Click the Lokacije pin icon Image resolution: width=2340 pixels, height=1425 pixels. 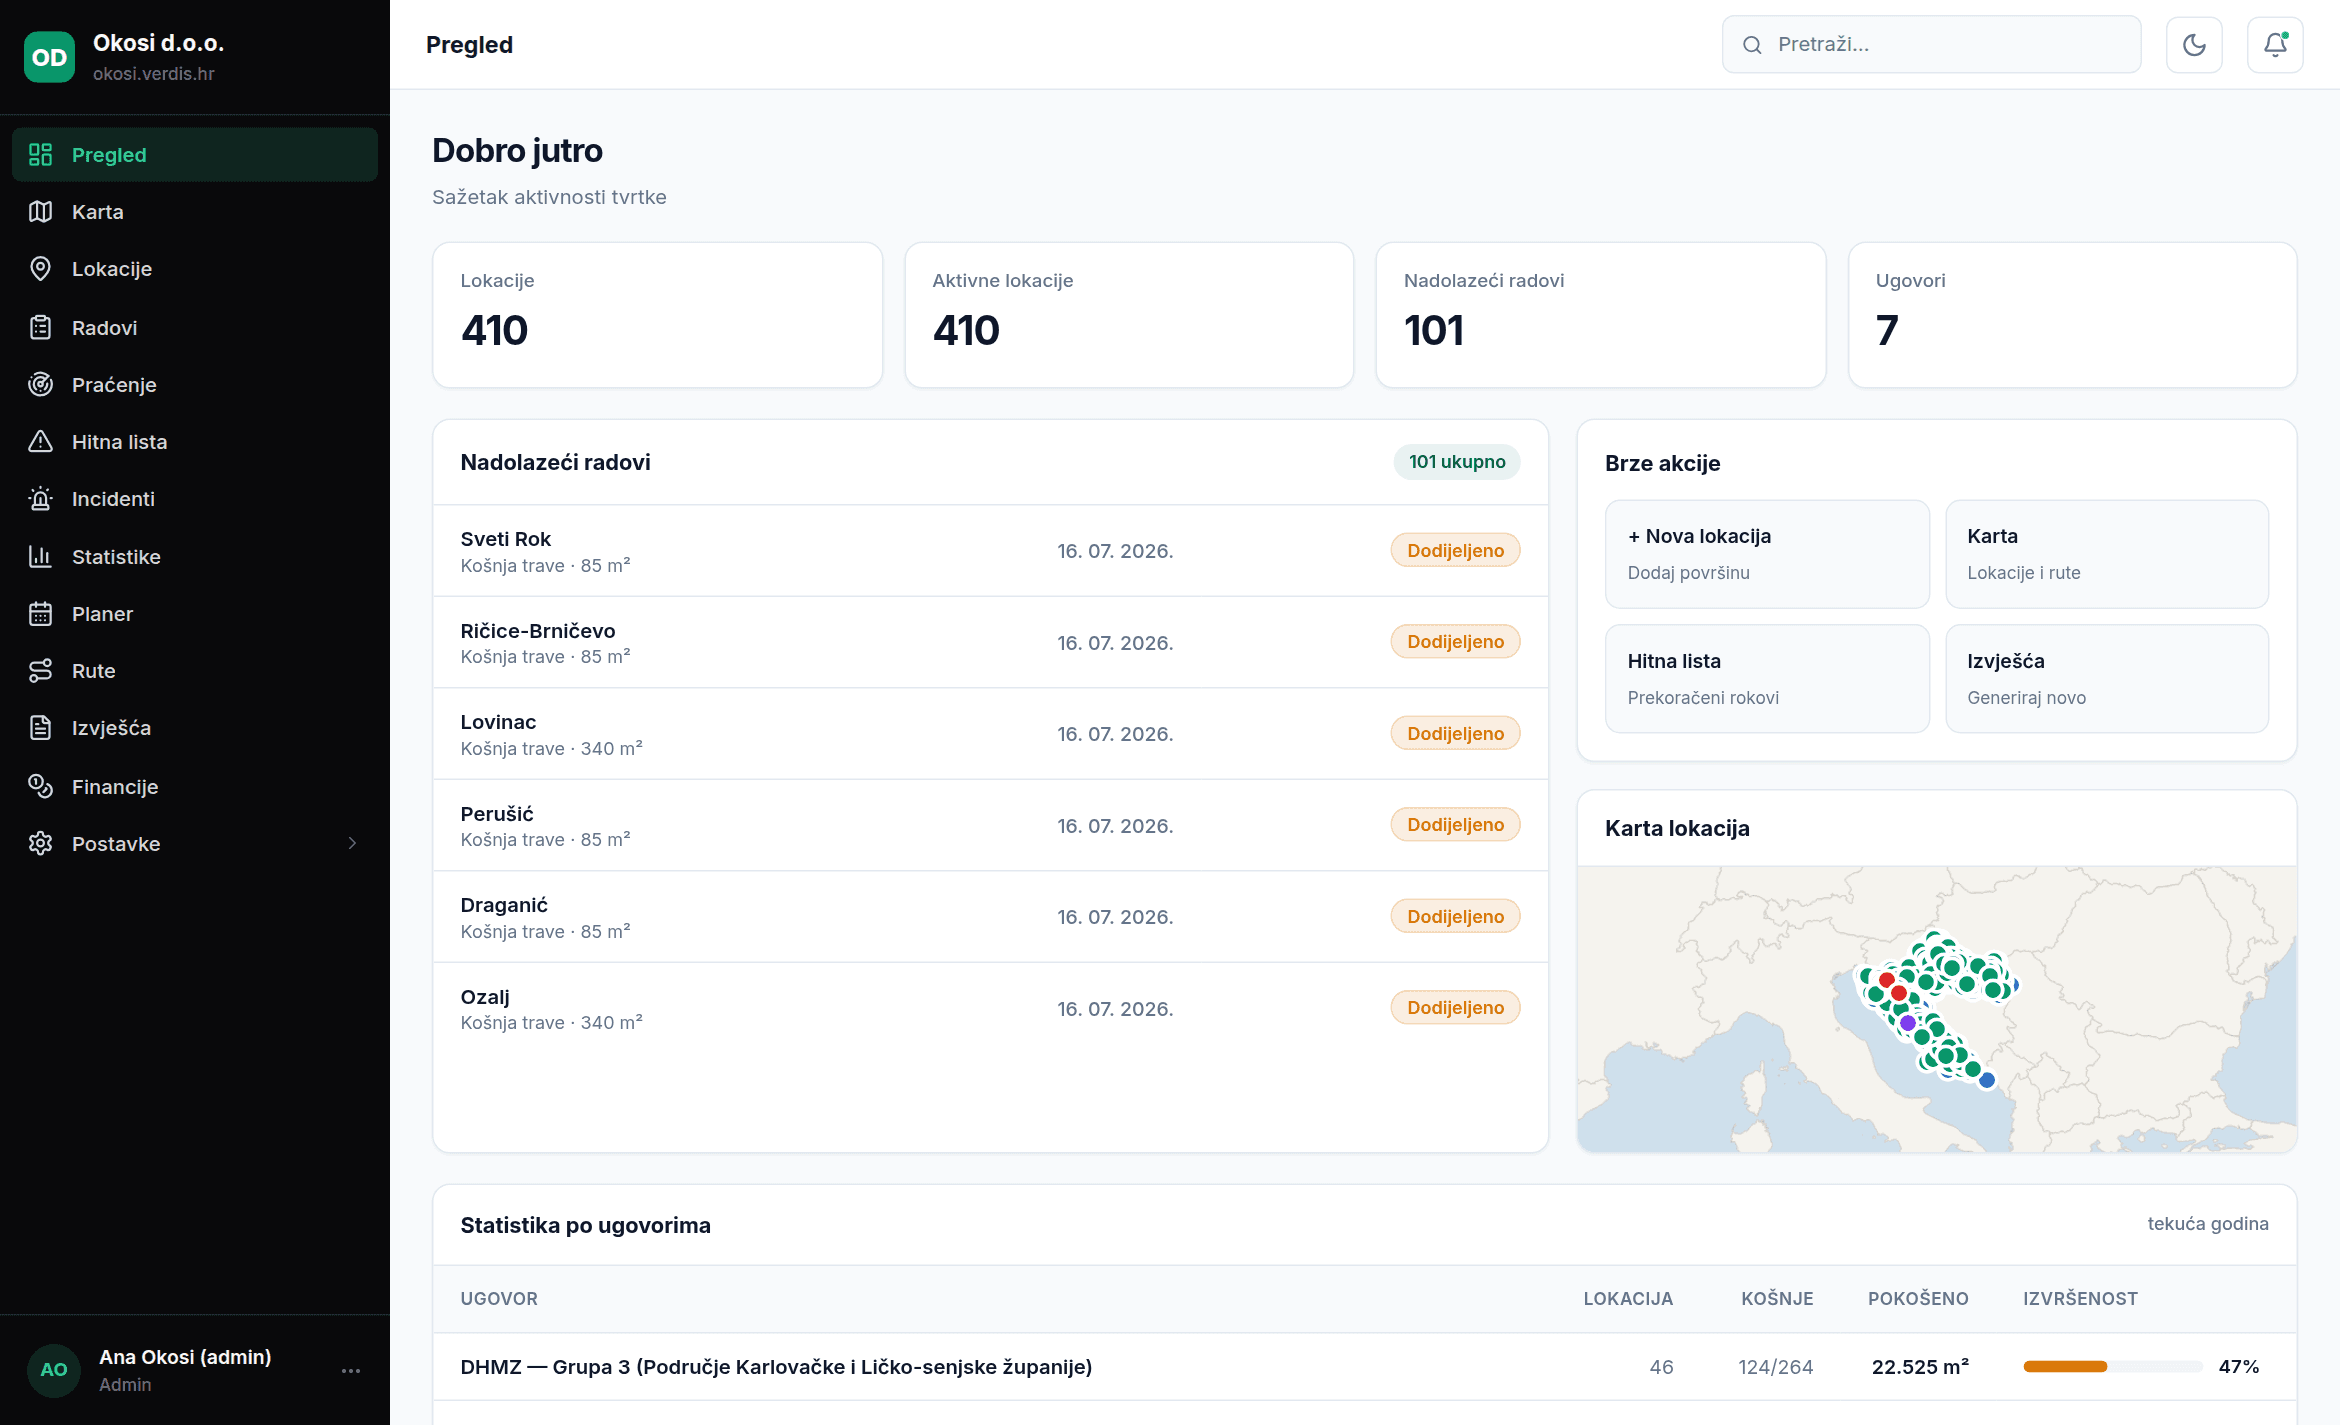(40, 269)
